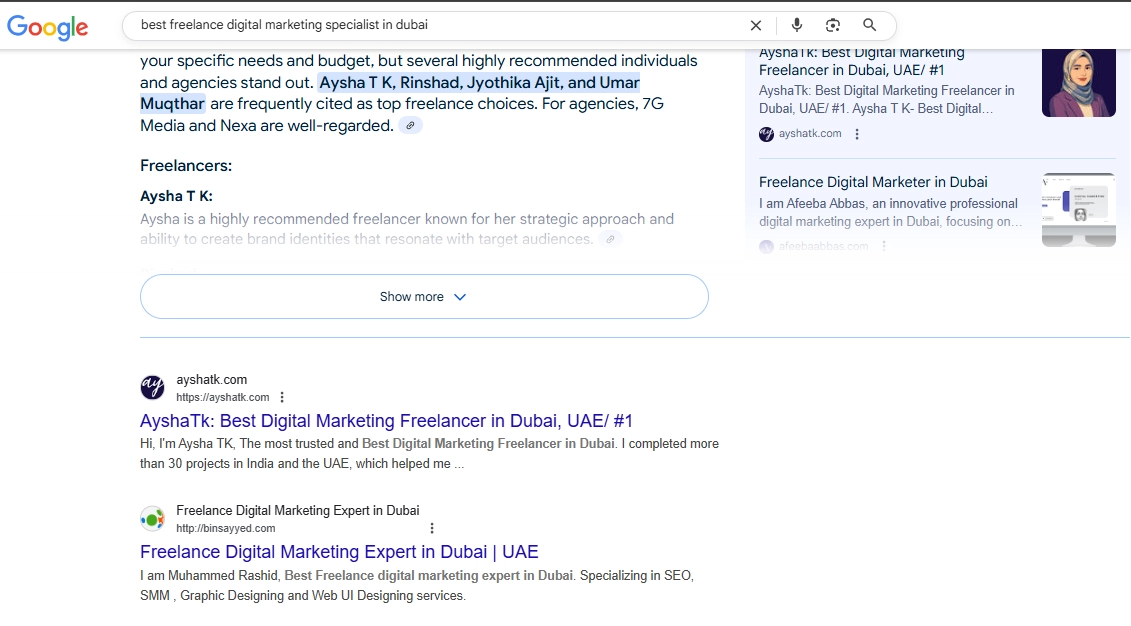The height and width of the screenshot is (626, 1131).
Task: Open Google Lens image search icon
Action: click(x=832, y=25)
